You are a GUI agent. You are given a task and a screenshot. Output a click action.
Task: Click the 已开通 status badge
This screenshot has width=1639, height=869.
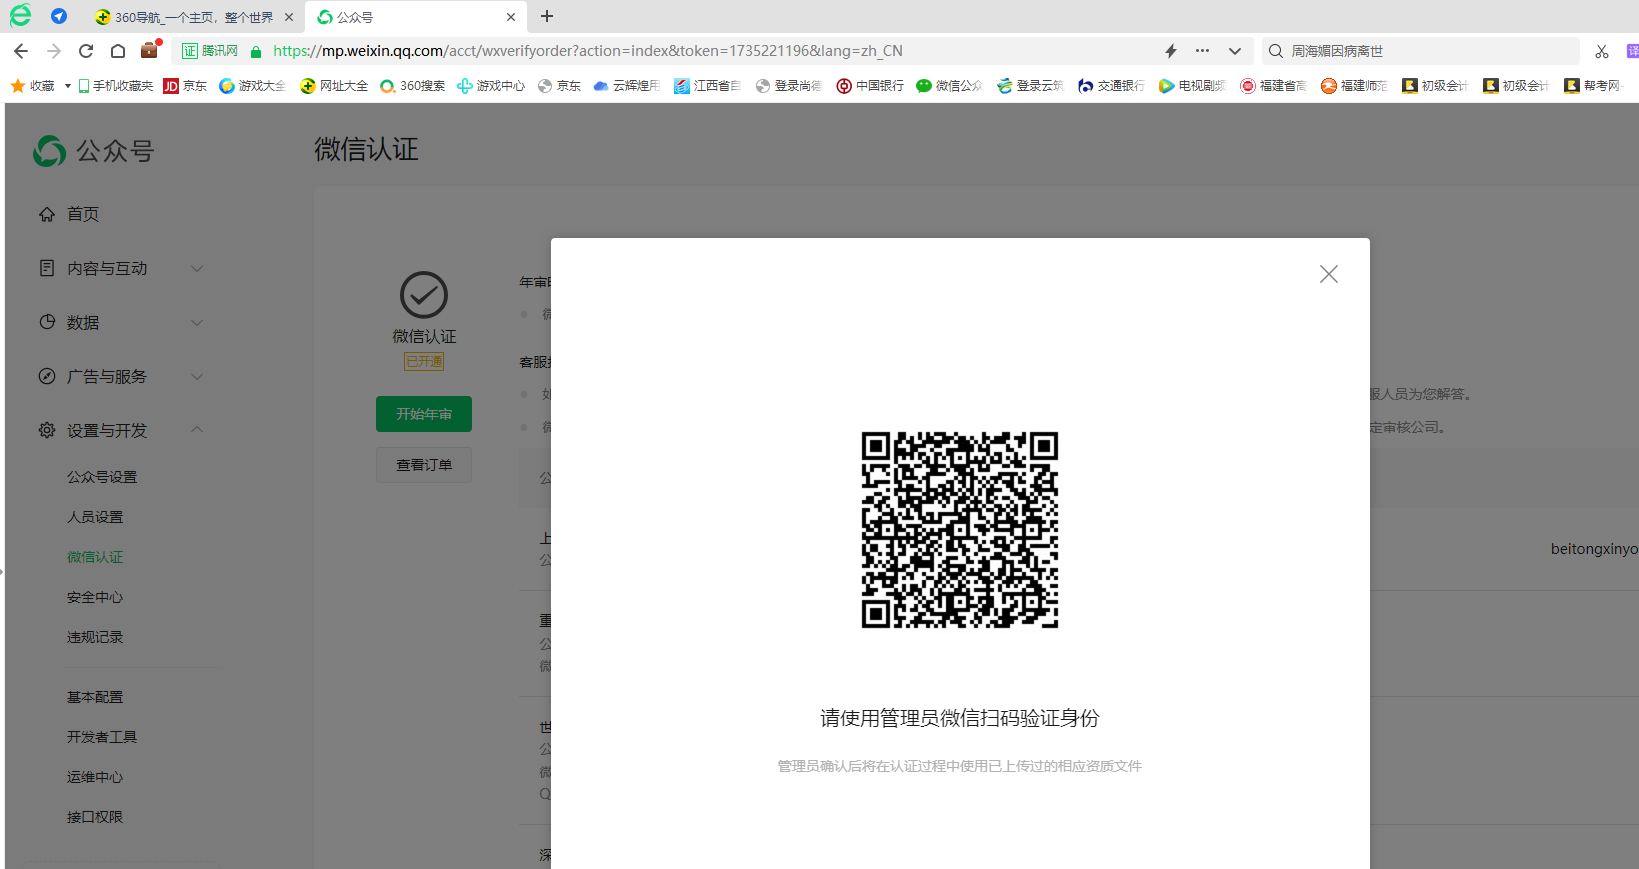[424, 361]
